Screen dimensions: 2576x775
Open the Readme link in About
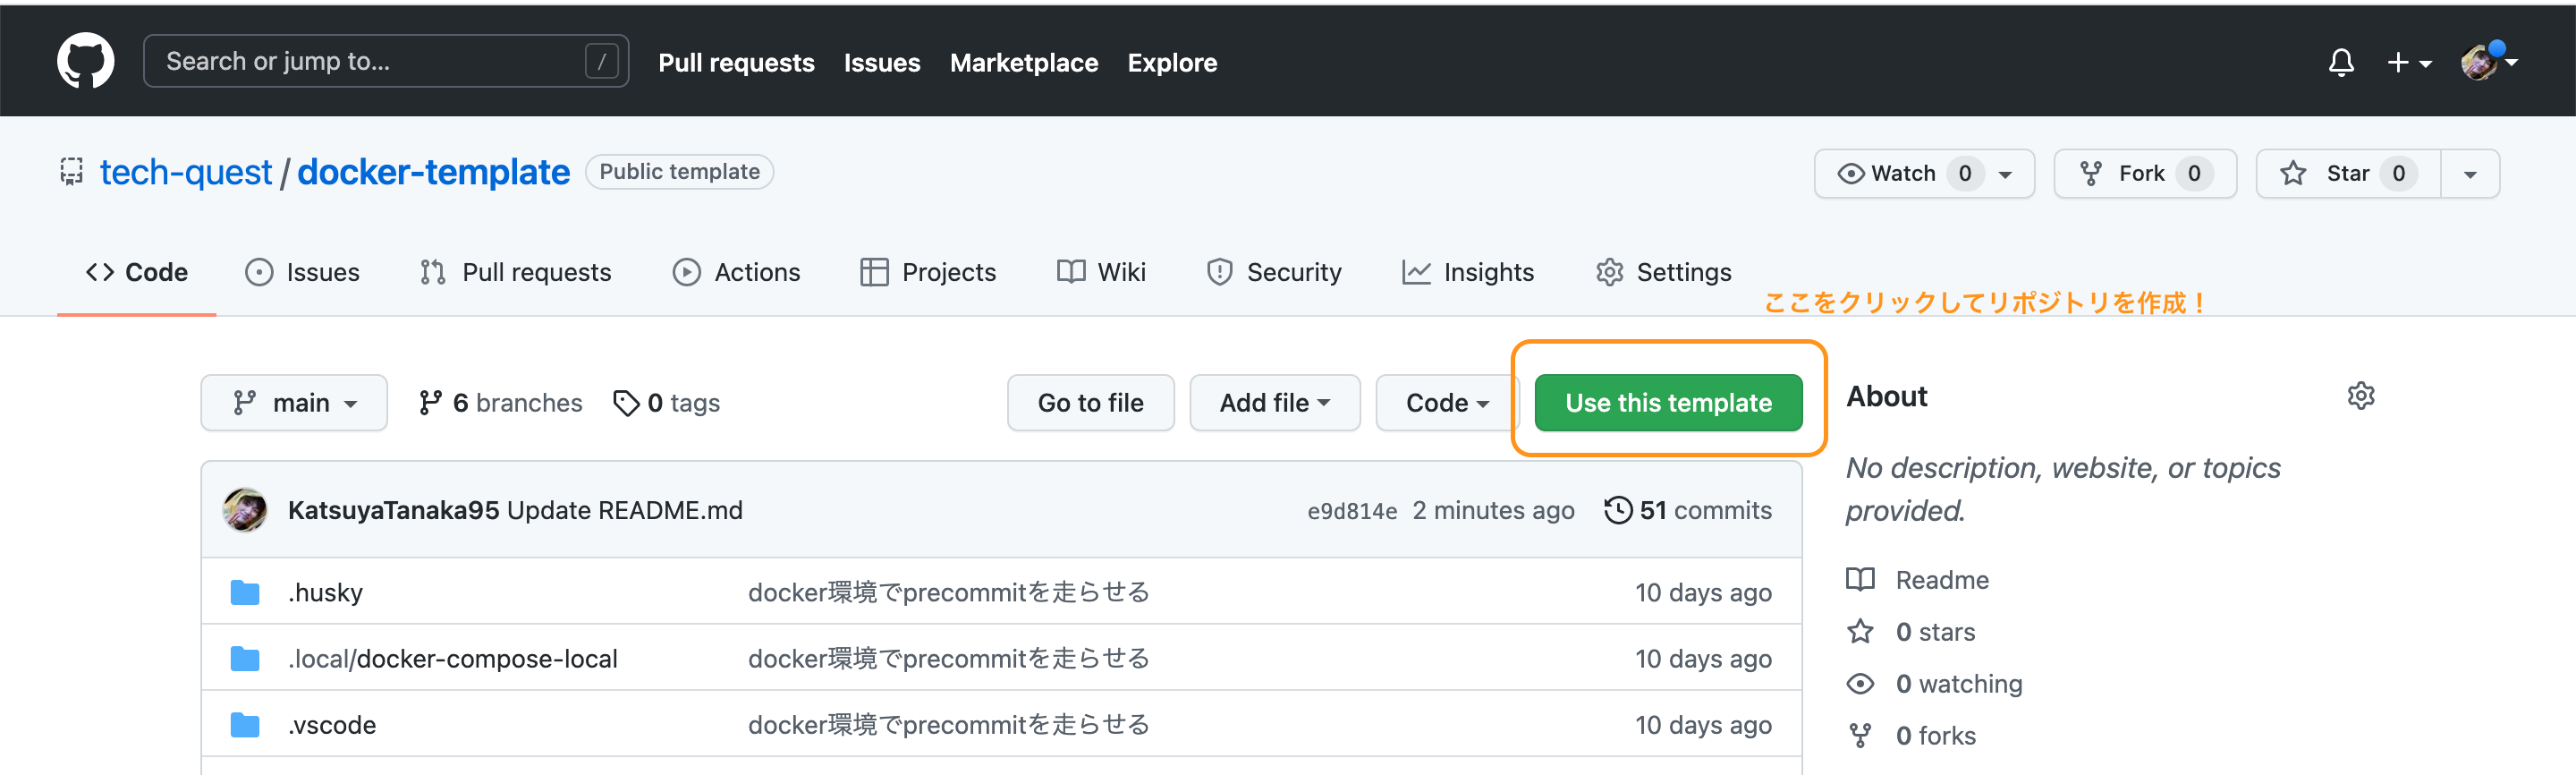click(x=1942, y=580)
